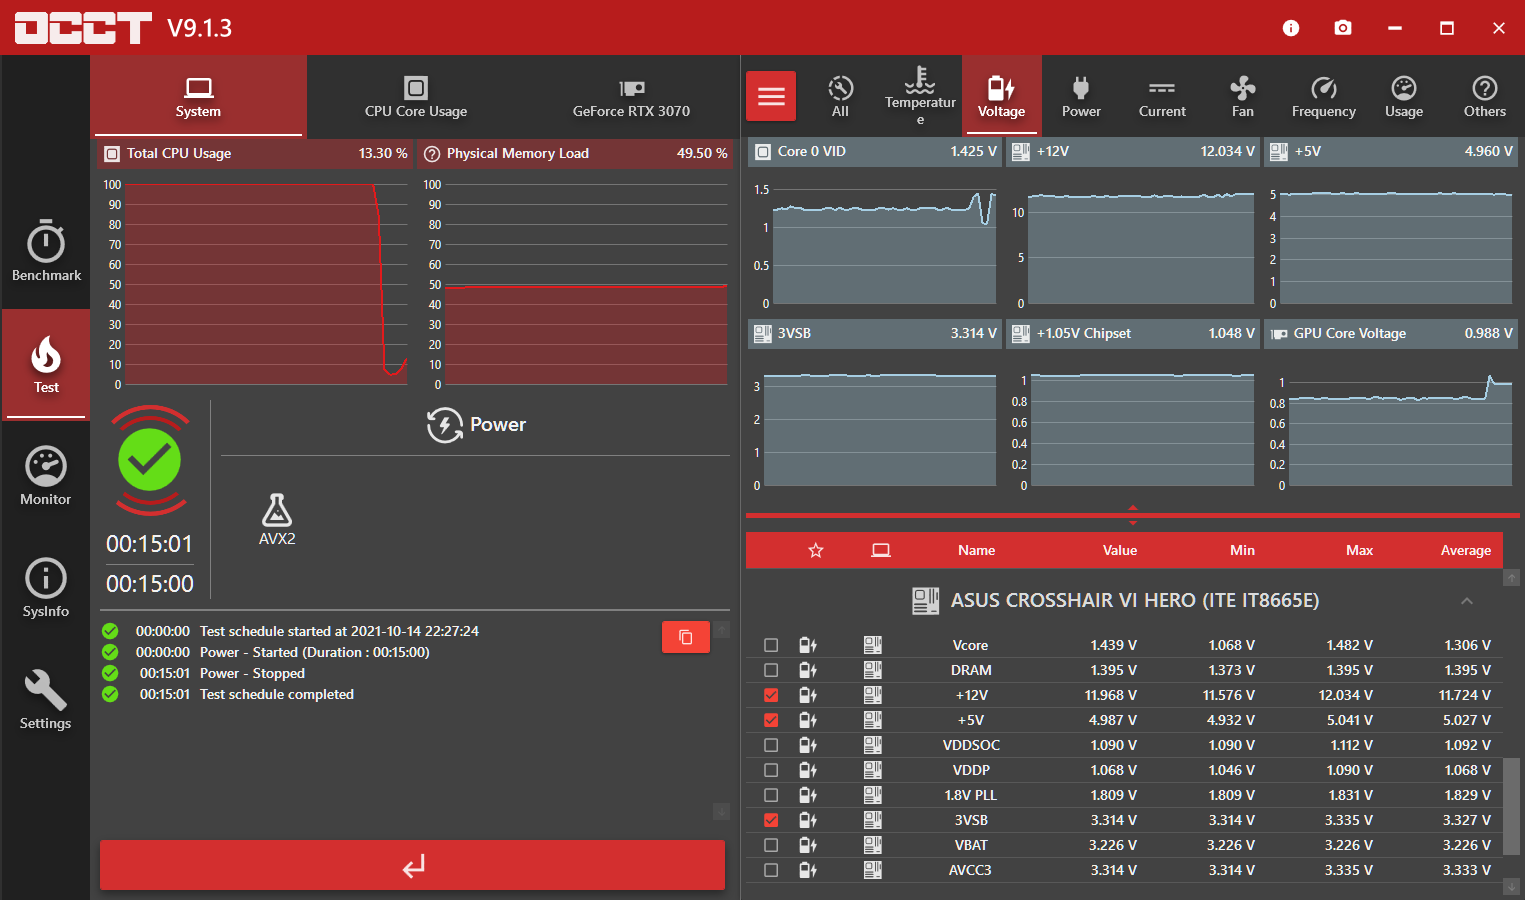Click the AVX2 instruction set flask icon
The height and width of the screenshot is (900, 1525).
[277, 510]
